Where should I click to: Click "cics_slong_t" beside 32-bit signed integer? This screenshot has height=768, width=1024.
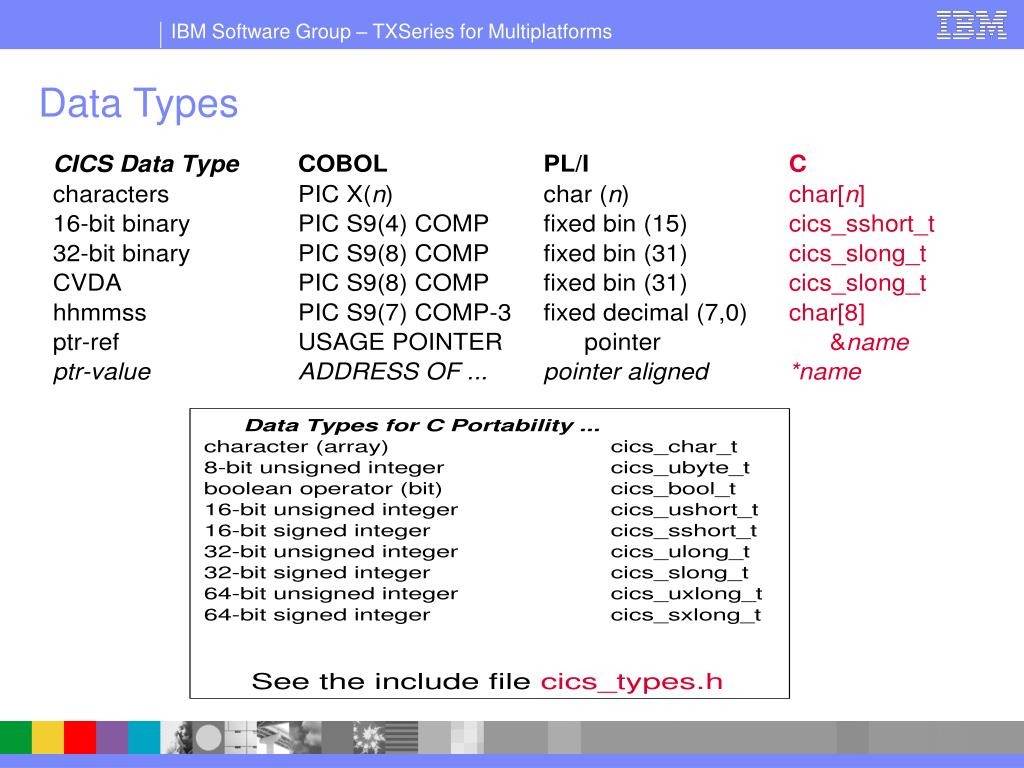pos(679,573)
